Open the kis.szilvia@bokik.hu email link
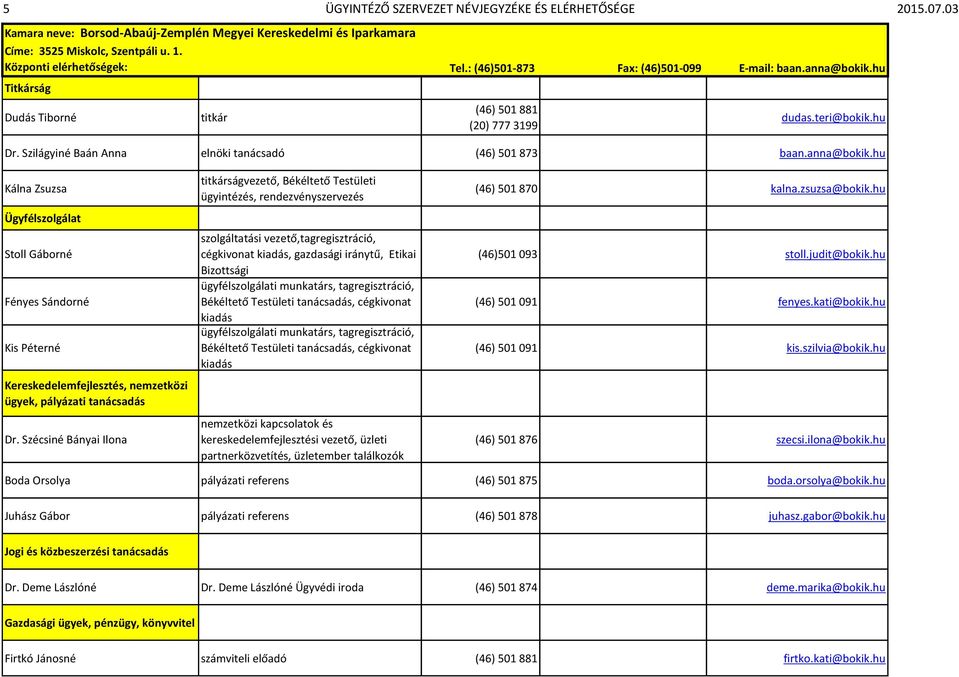The height and width of the screenshot is (677, 959). point(835,347)
